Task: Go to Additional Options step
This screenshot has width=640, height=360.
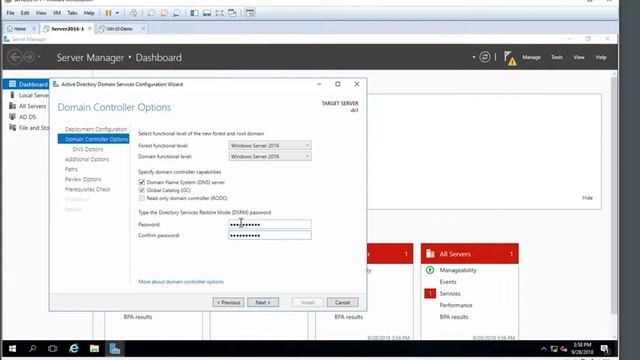Action: [87, 159]
